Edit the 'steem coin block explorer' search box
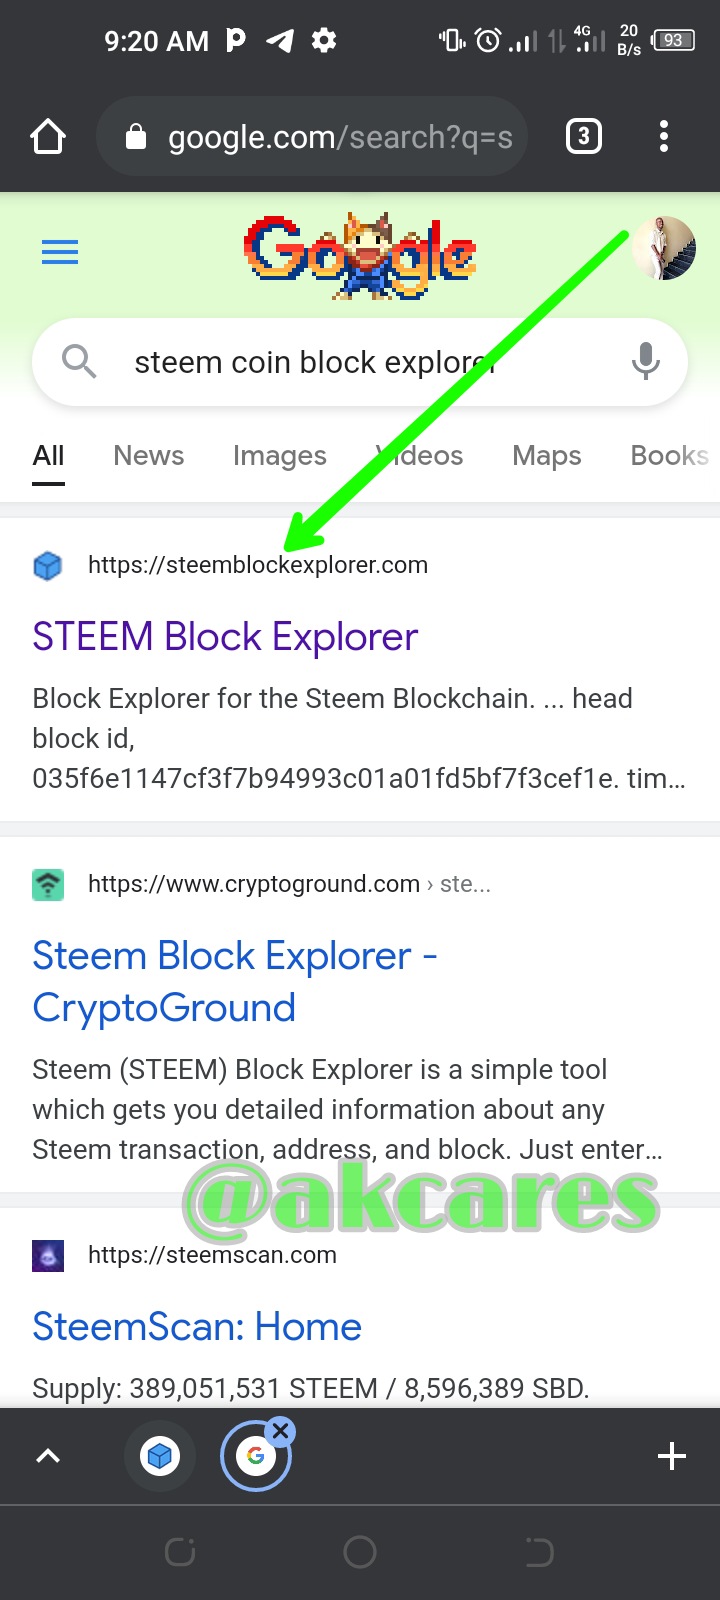Viewport: 720px width, 1600px height. pos(360,362)
